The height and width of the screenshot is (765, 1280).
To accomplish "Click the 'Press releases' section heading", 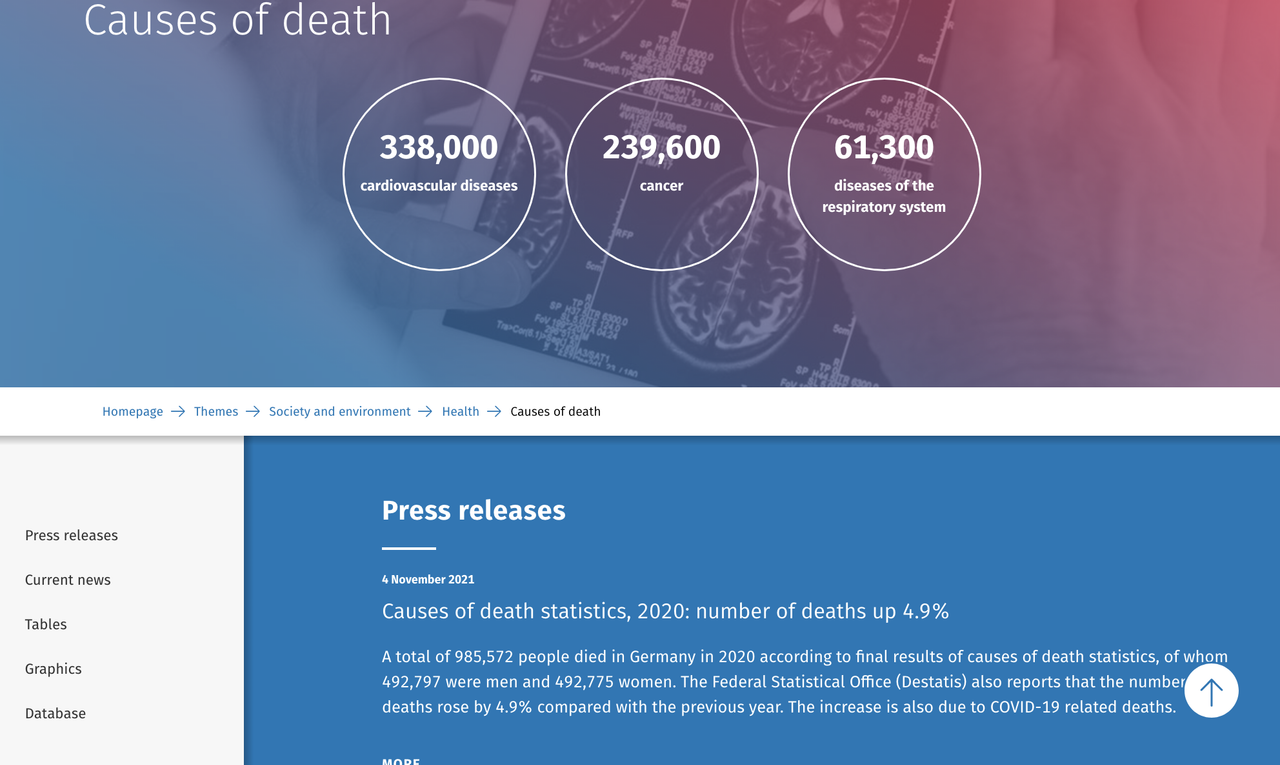I will click(474, 510).
